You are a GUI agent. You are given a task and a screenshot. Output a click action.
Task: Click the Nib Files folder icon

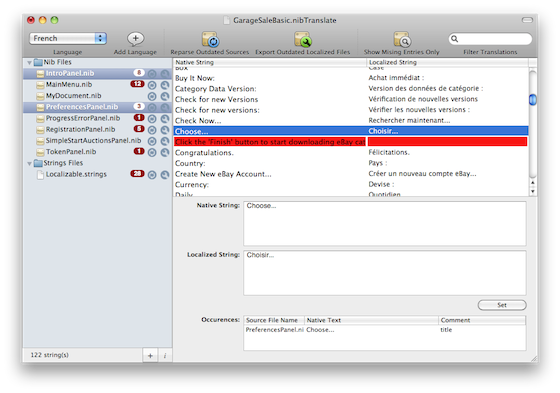(x=38, y=63)
